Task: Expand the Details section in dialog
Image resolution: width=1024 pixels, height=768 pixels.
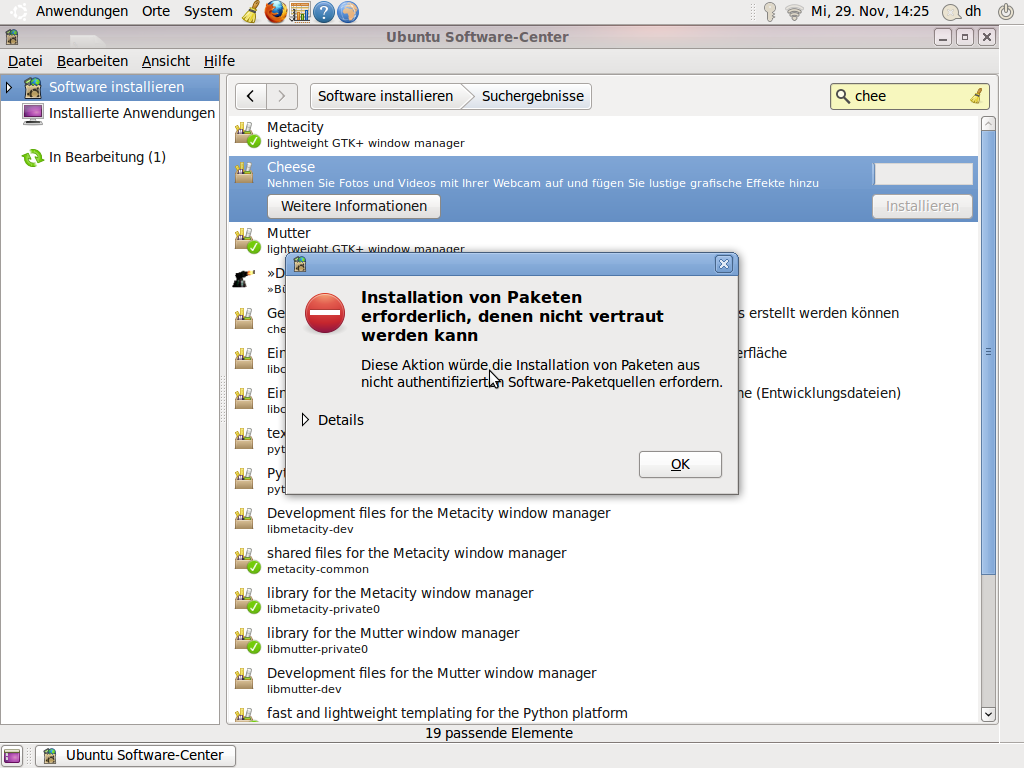Action: (x=332, y=420)
